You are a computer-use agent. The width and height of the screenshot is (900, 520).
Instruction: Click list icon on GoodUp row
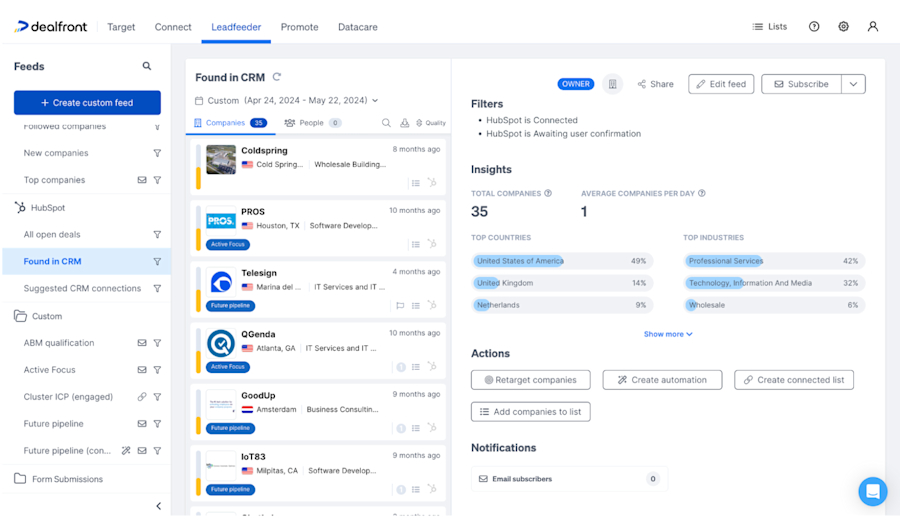pyautogui.click(x=416, y=428)
